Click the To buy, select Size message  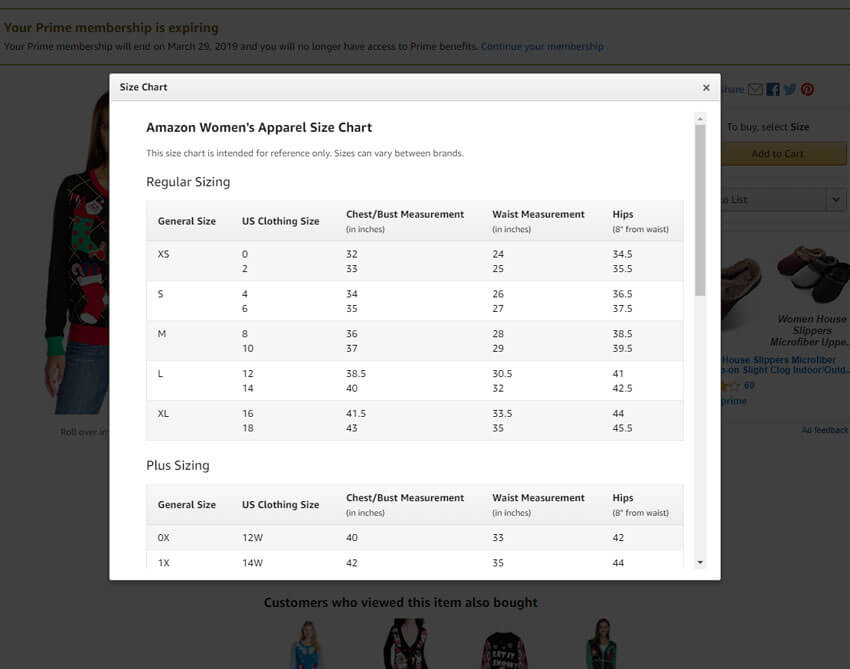point(768,127)
